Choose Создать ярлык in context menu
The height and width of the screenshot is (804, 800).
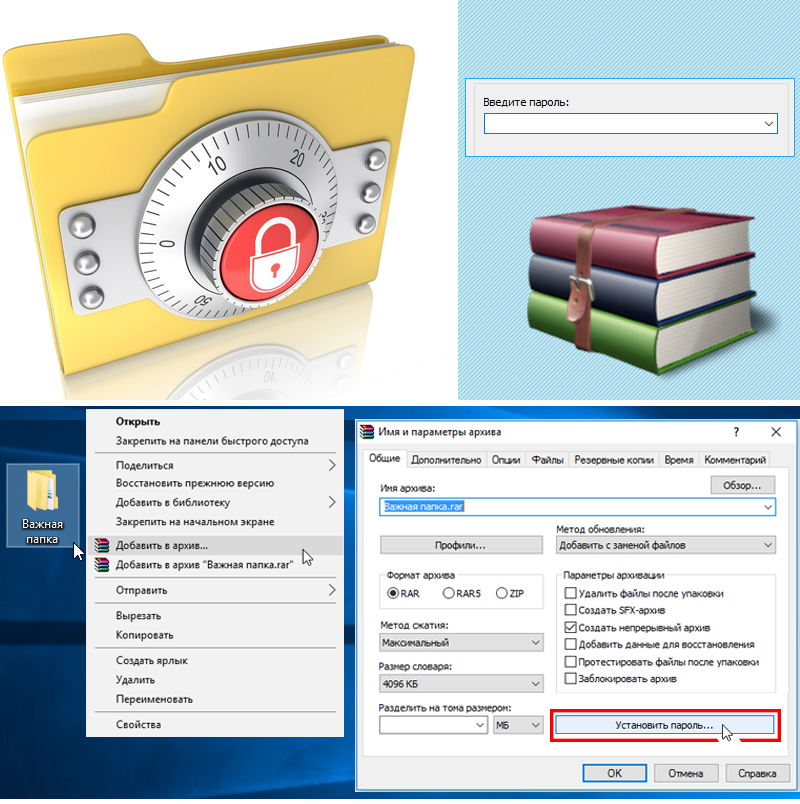[152, 660]
